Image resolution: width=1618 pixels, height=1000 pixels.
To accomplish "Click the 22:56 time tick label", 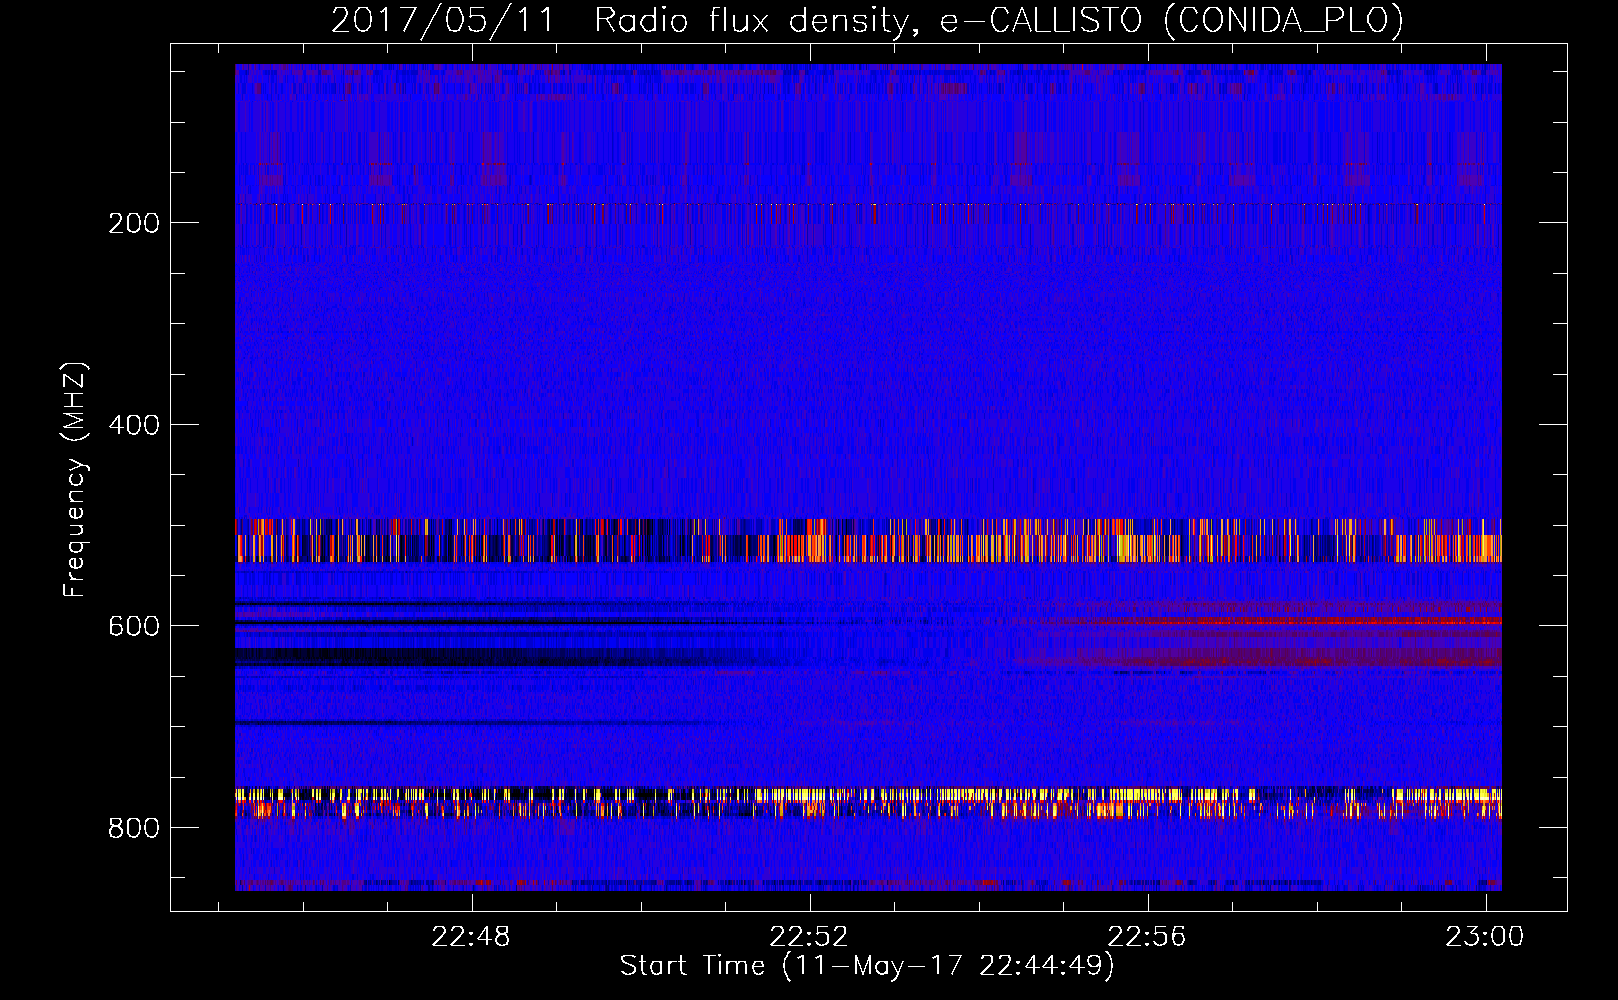I will coord(1147,936).
